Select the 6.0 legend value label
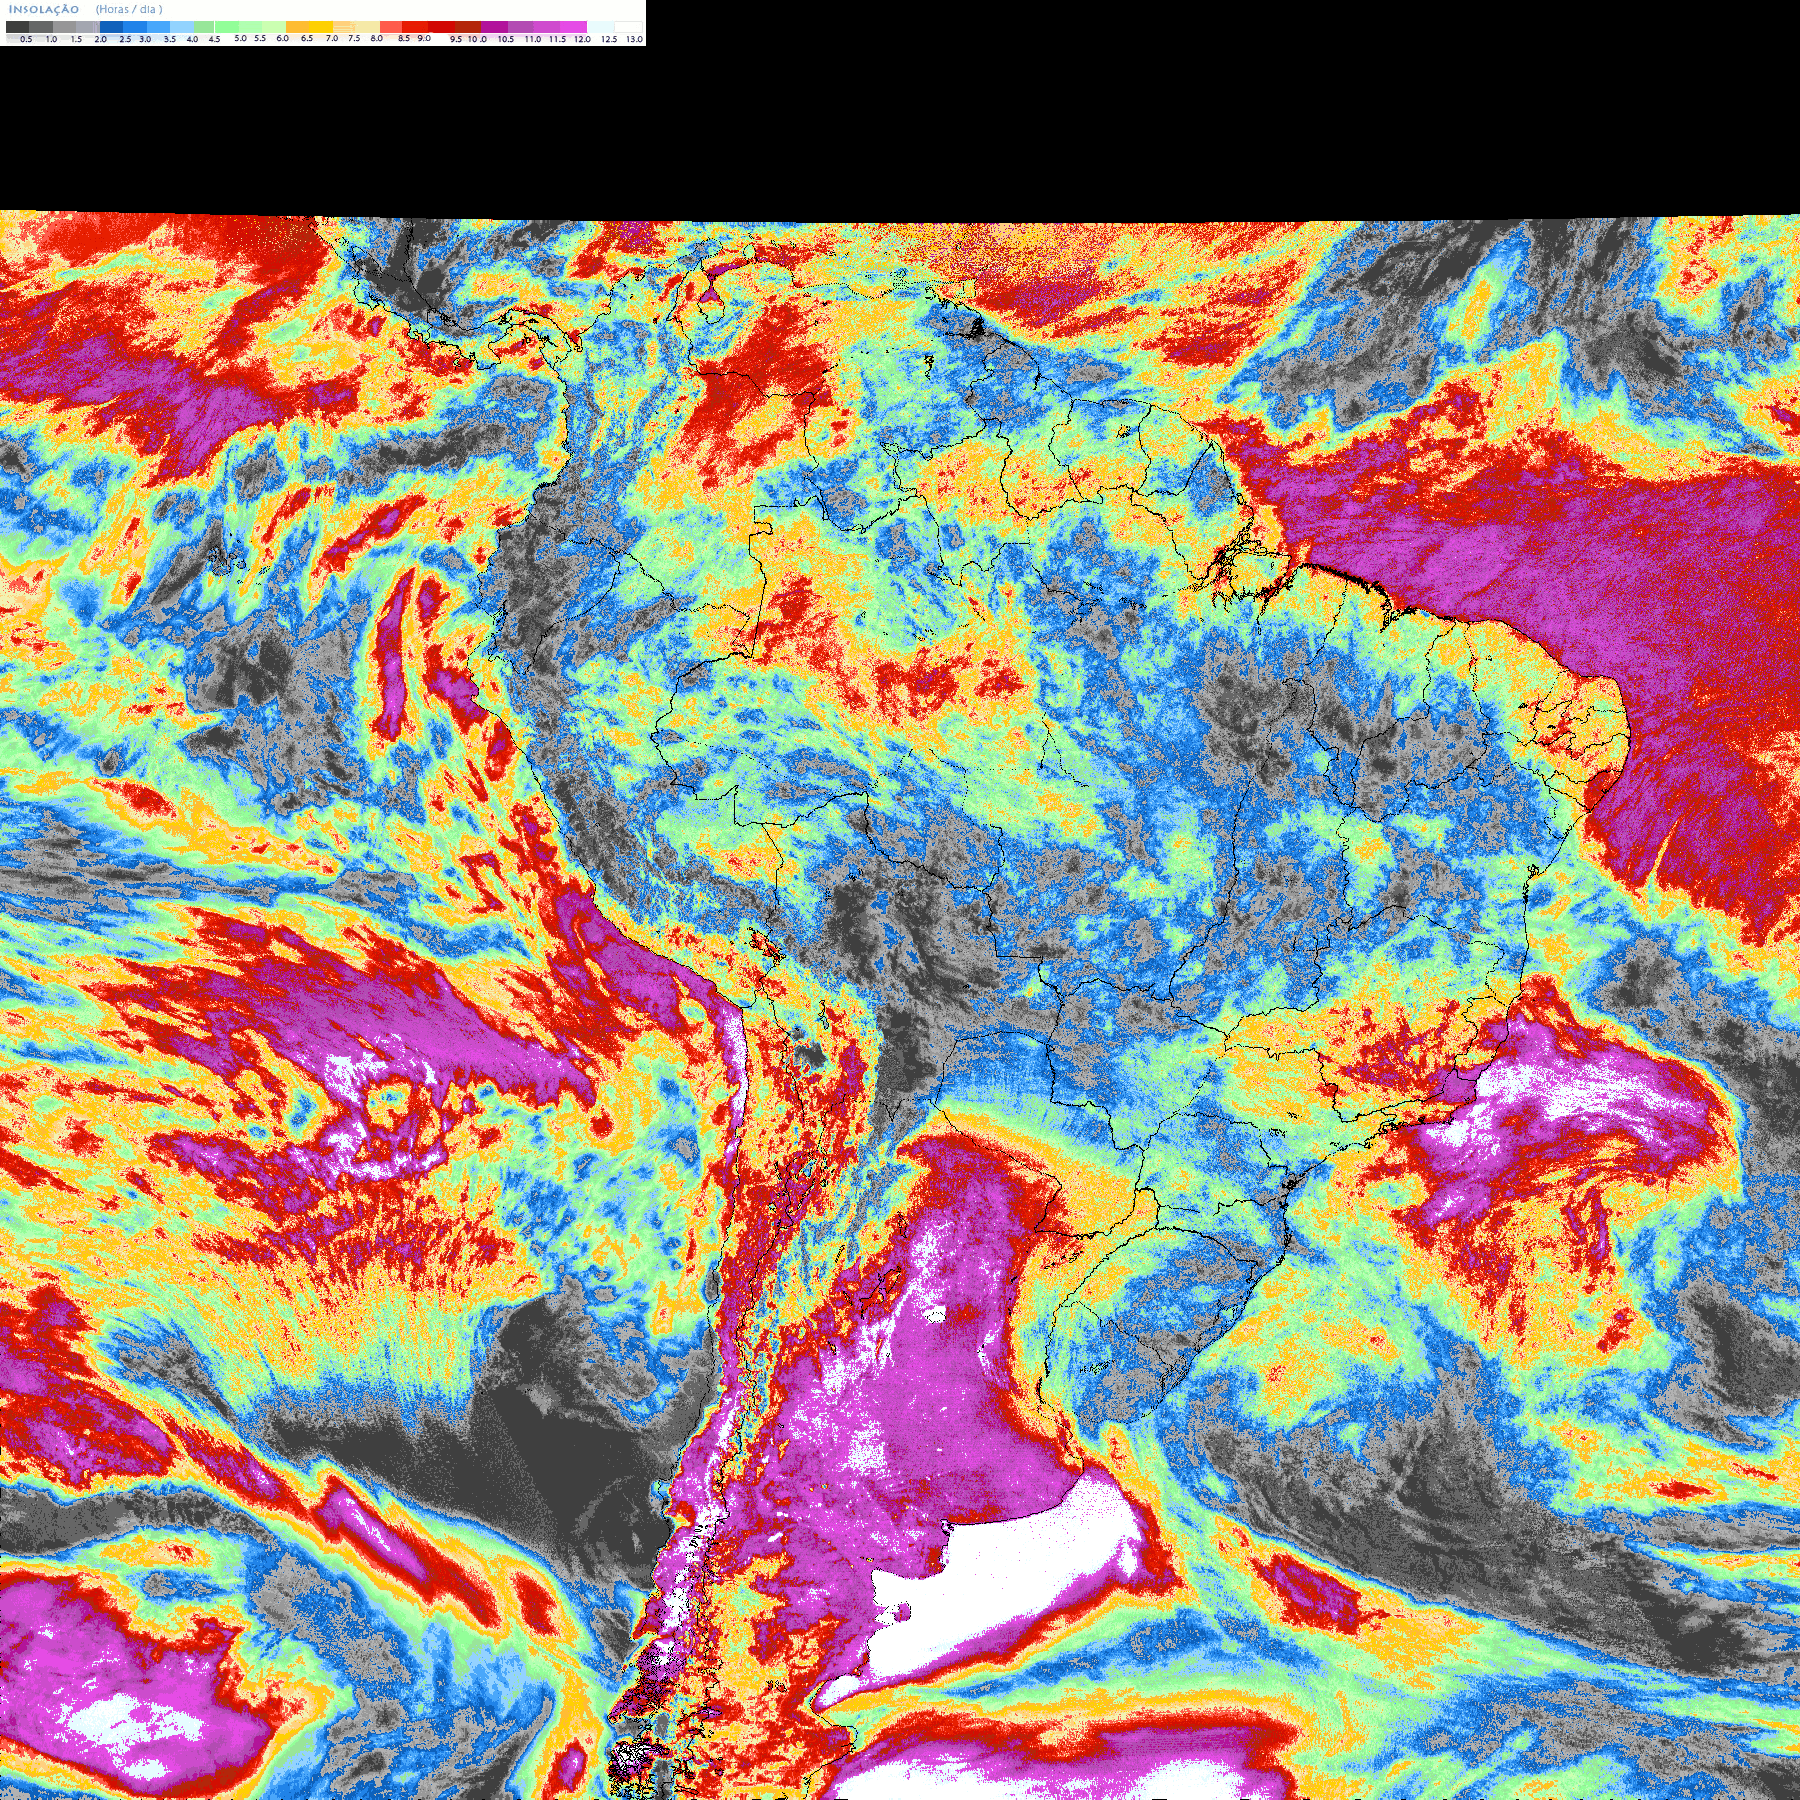This screenshot has height=1800, width=1800. 282,38
